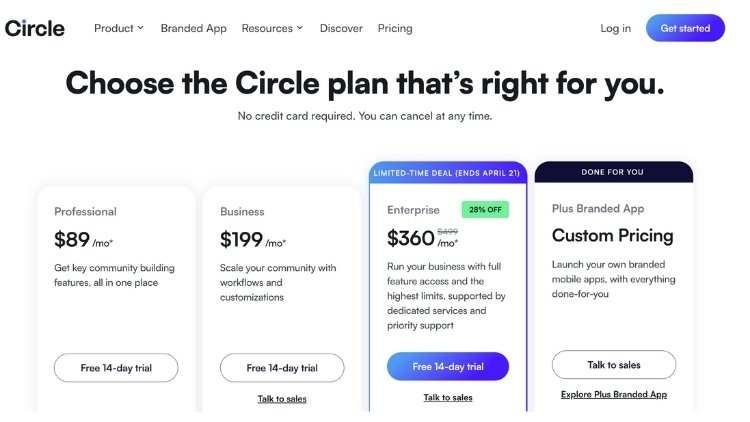Click the Circle logo
Screen dimensions: 750x422
[35, 28]
